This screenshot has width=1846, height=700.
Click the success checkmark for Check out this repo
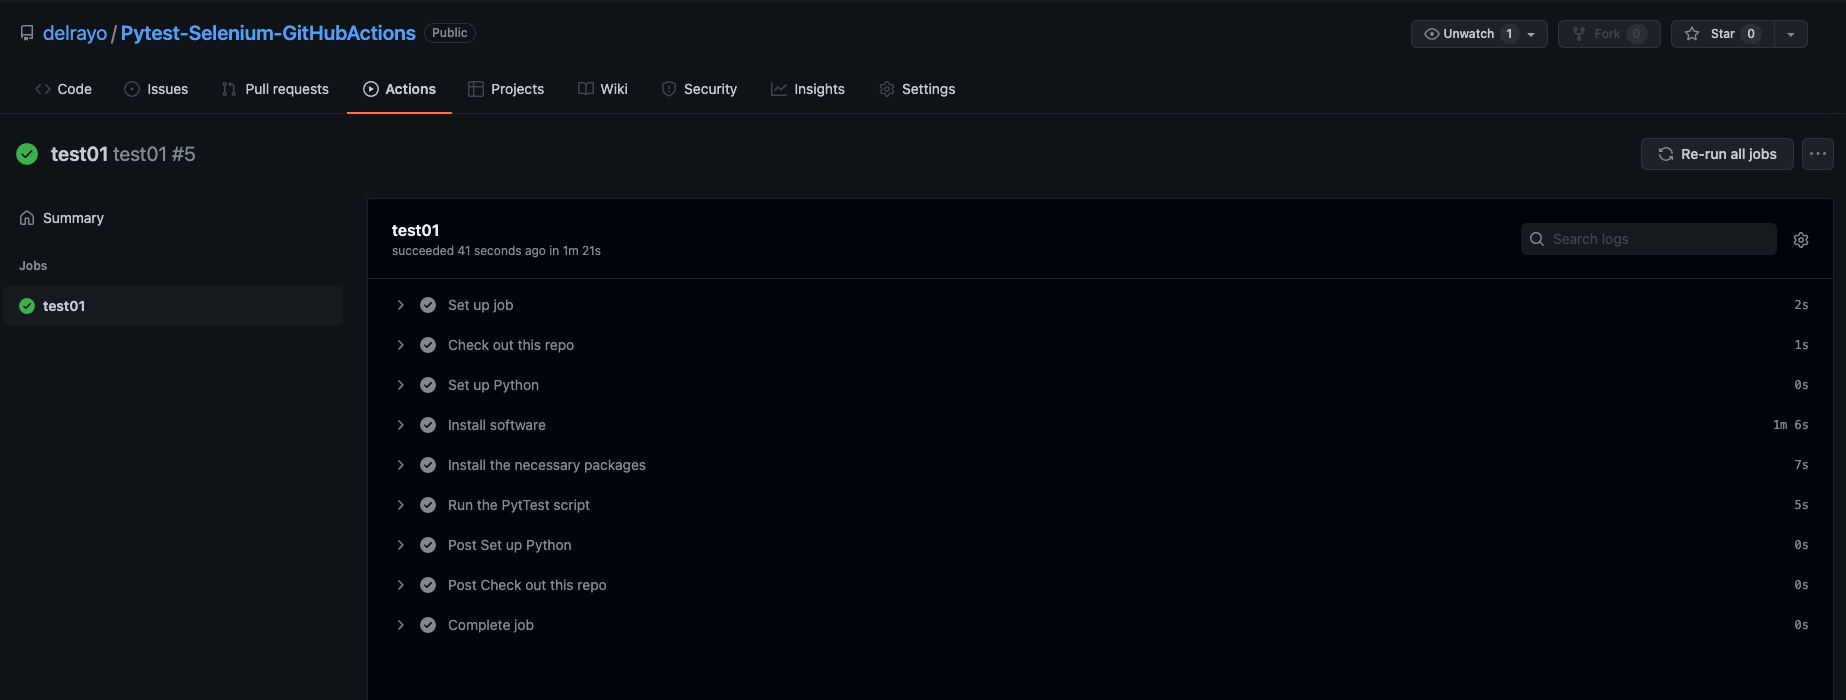tap(428, 345)
